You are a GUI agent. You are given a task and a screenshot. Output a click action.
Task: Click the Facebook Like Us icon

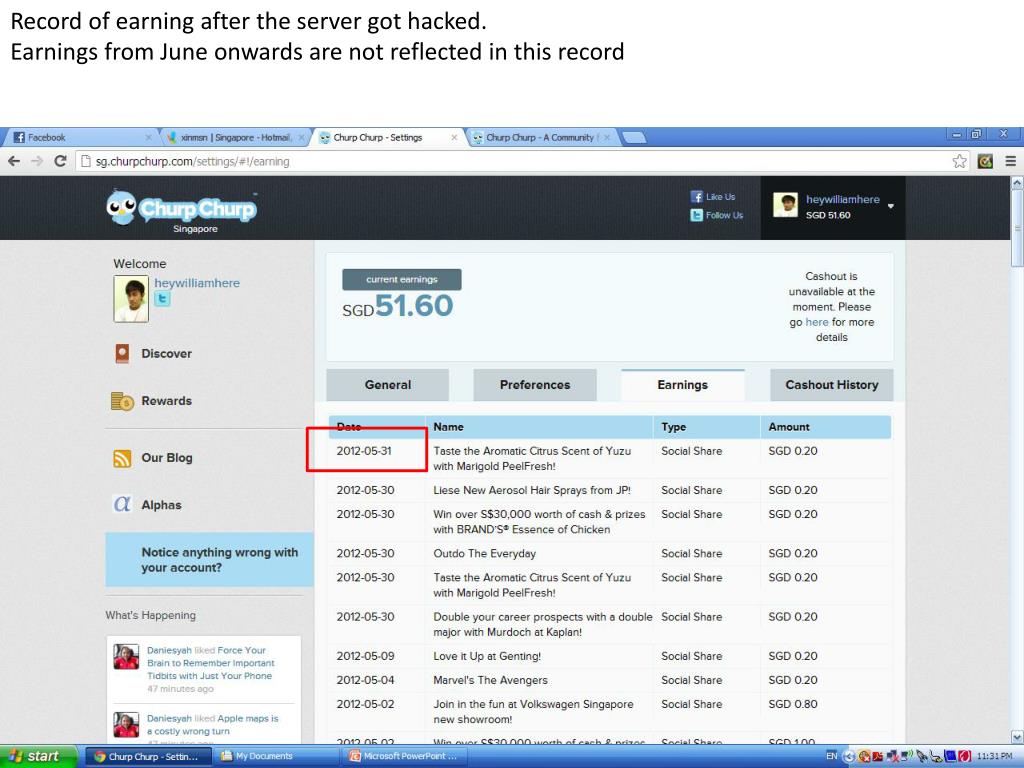click(x=696, y=197)
